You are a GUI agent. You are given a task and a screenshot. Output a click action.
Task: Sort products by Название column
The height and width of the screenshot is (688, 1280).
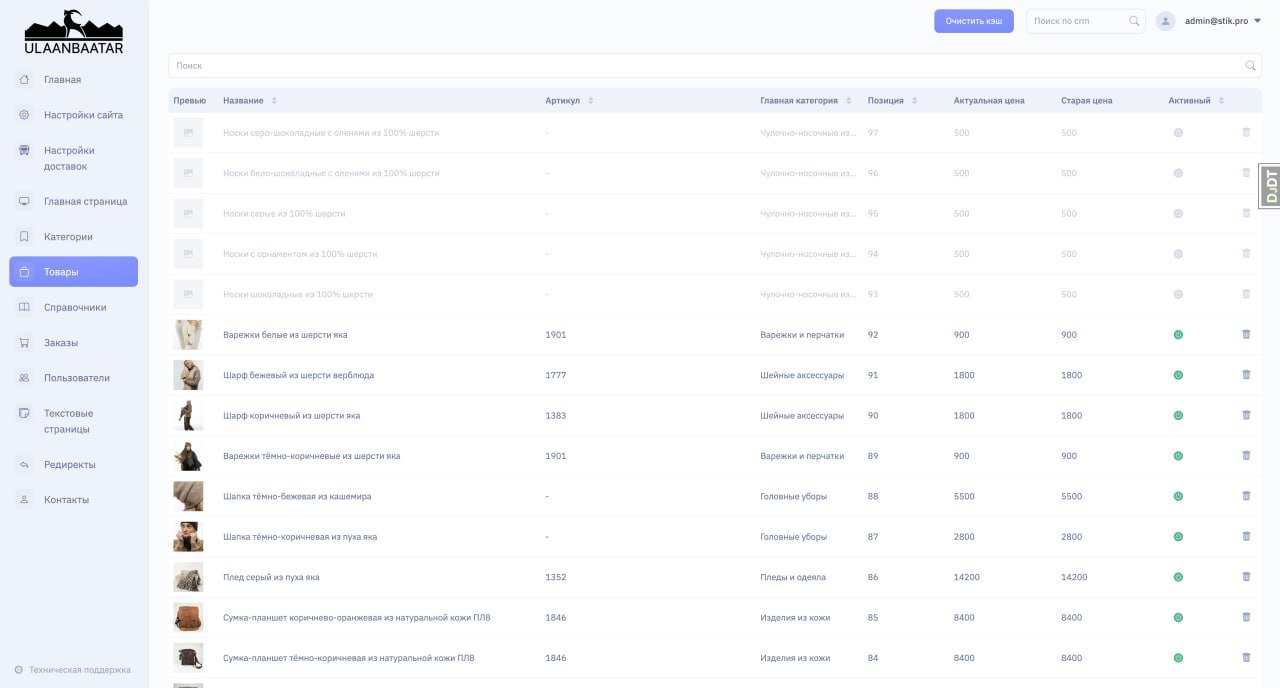pyautogui.click(x=274, y=101)
